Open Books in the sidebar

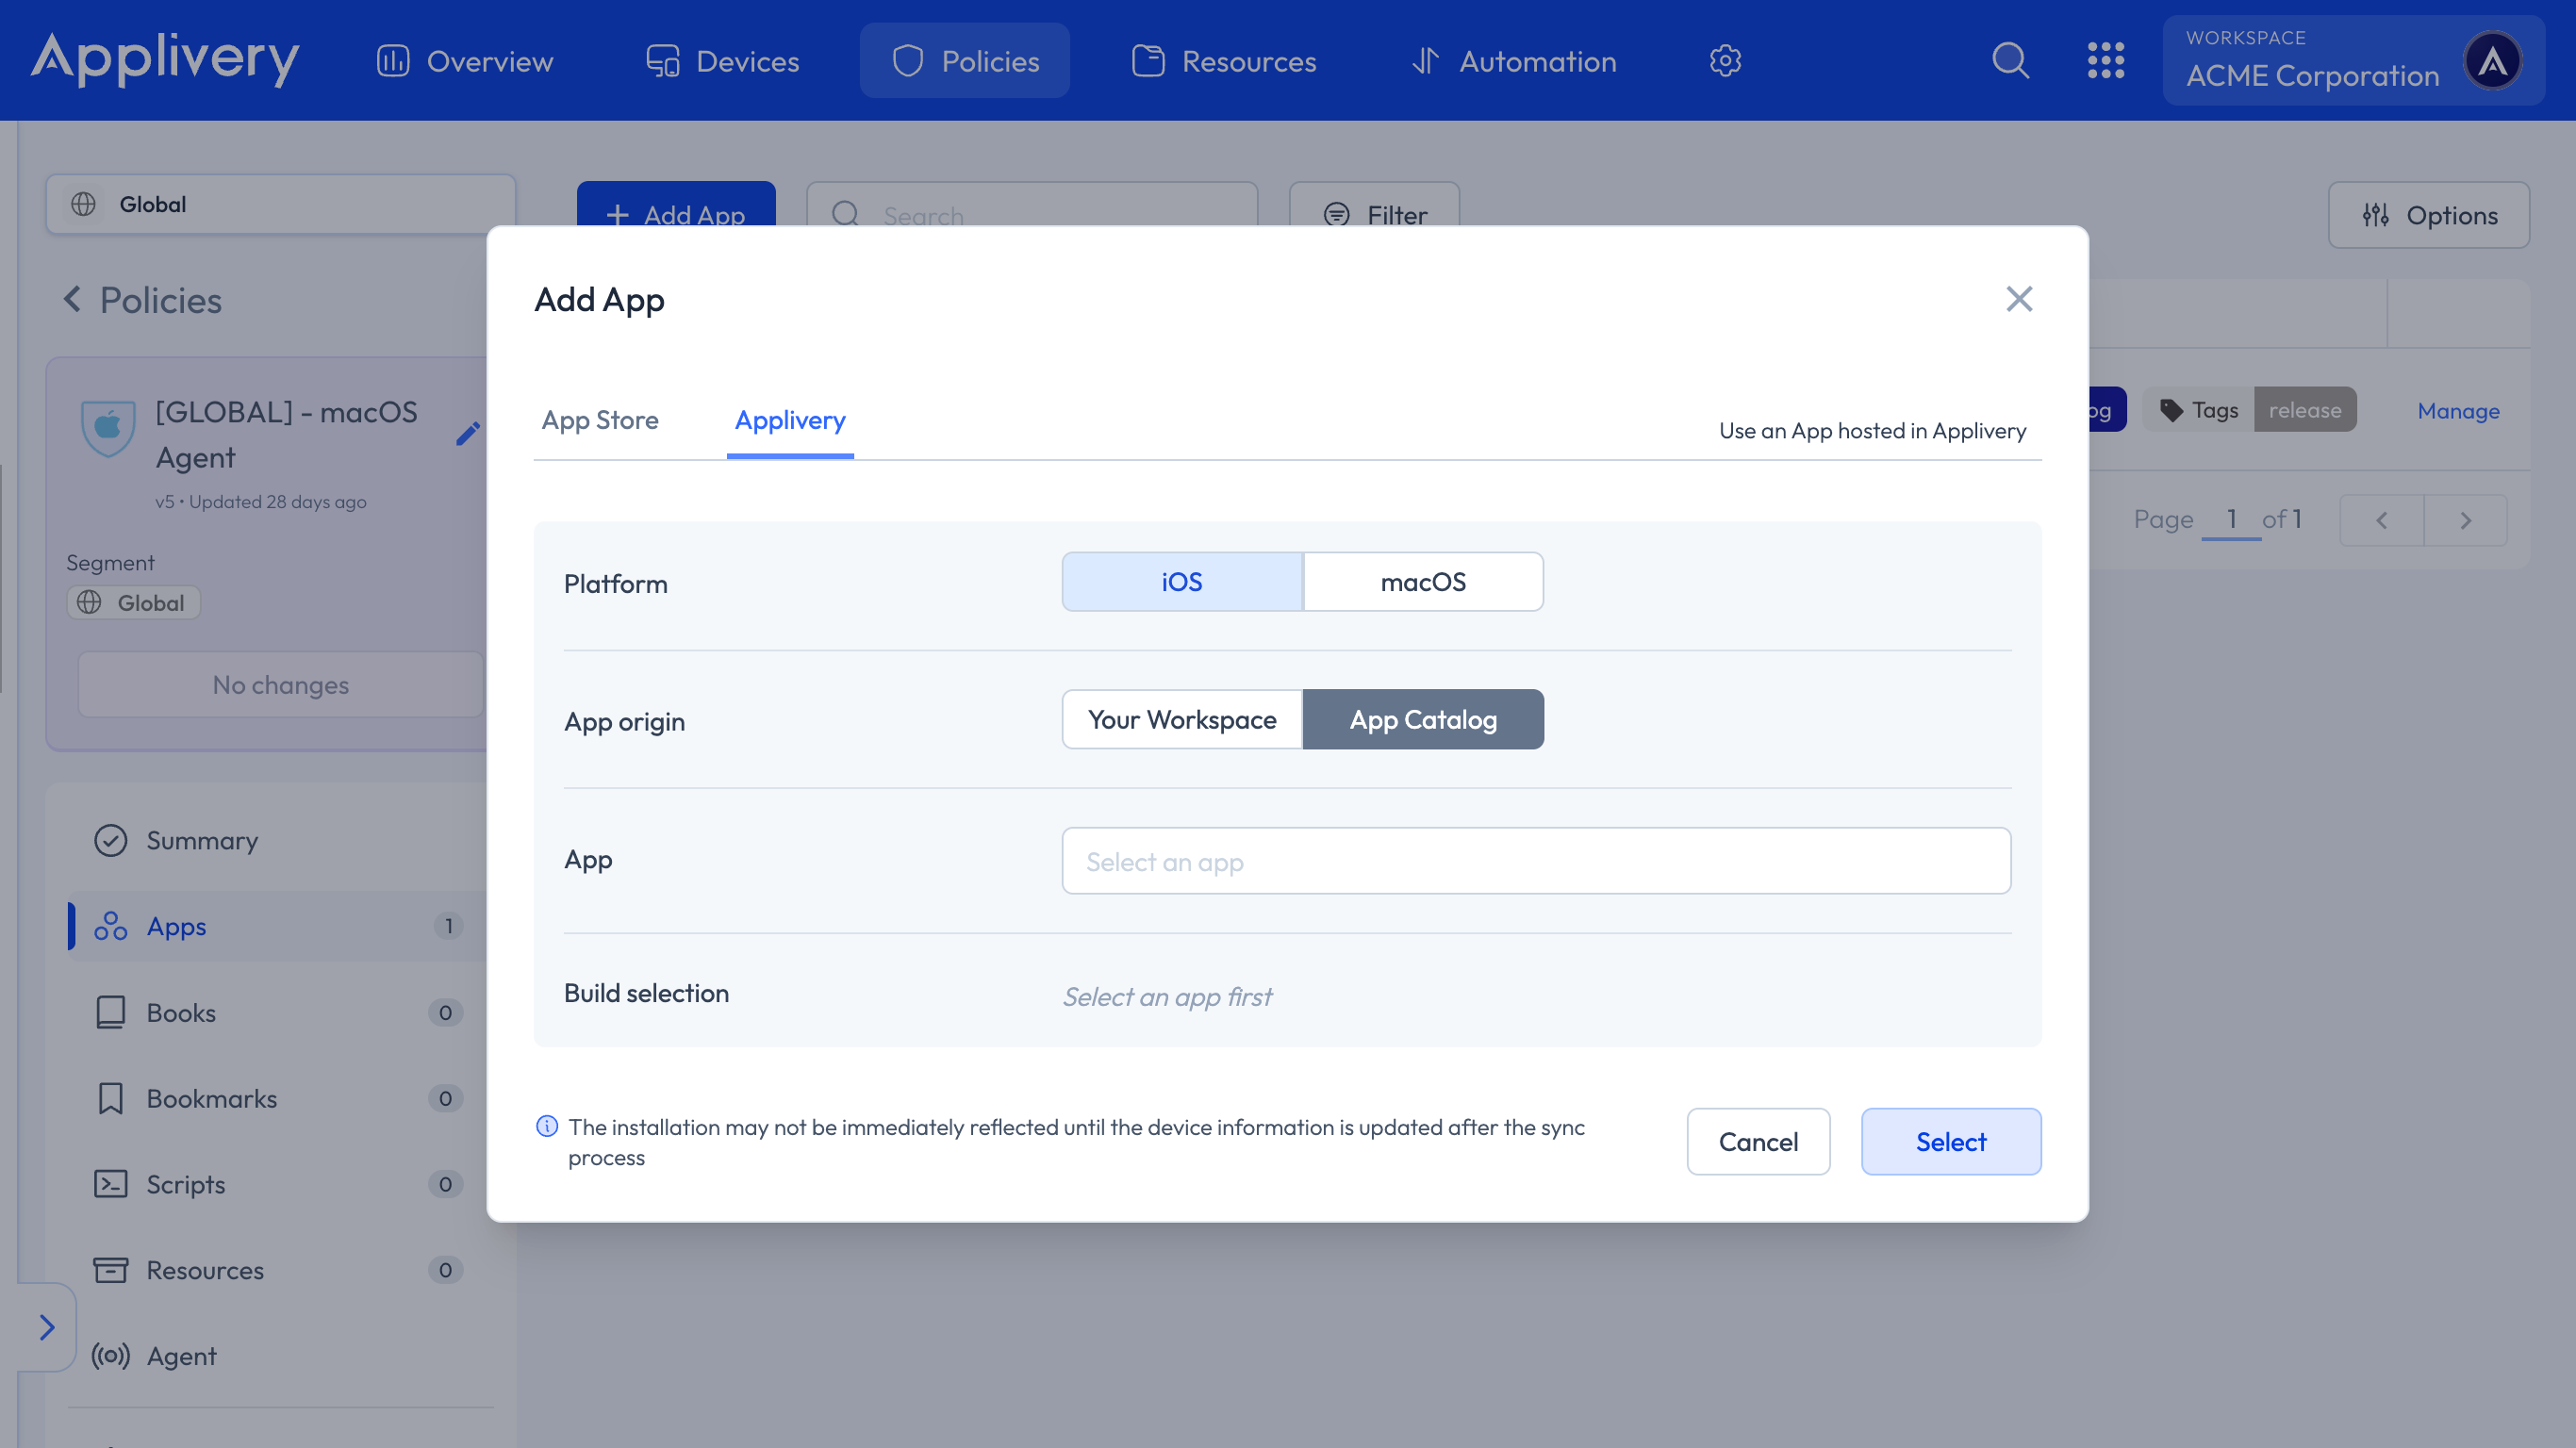[278, 1012]
